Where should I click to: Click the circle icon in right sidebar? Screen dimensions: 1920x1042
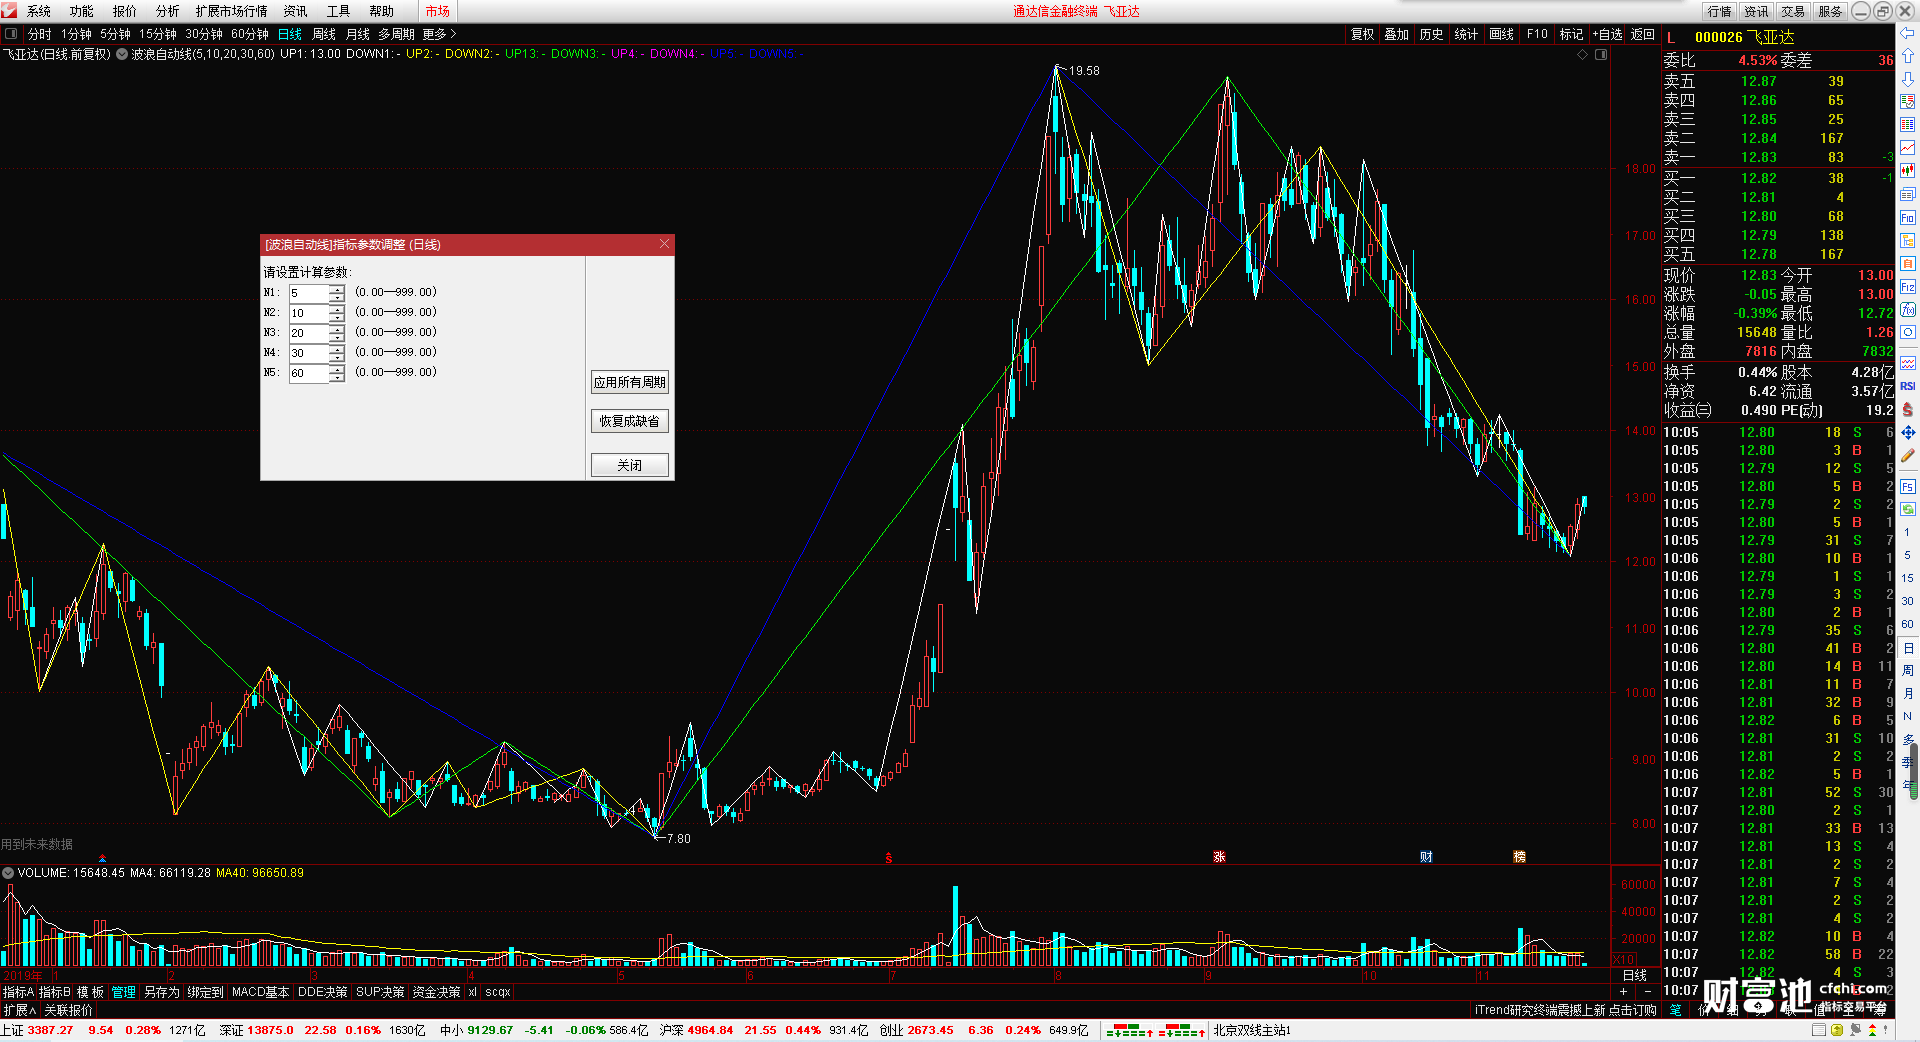1907,333
